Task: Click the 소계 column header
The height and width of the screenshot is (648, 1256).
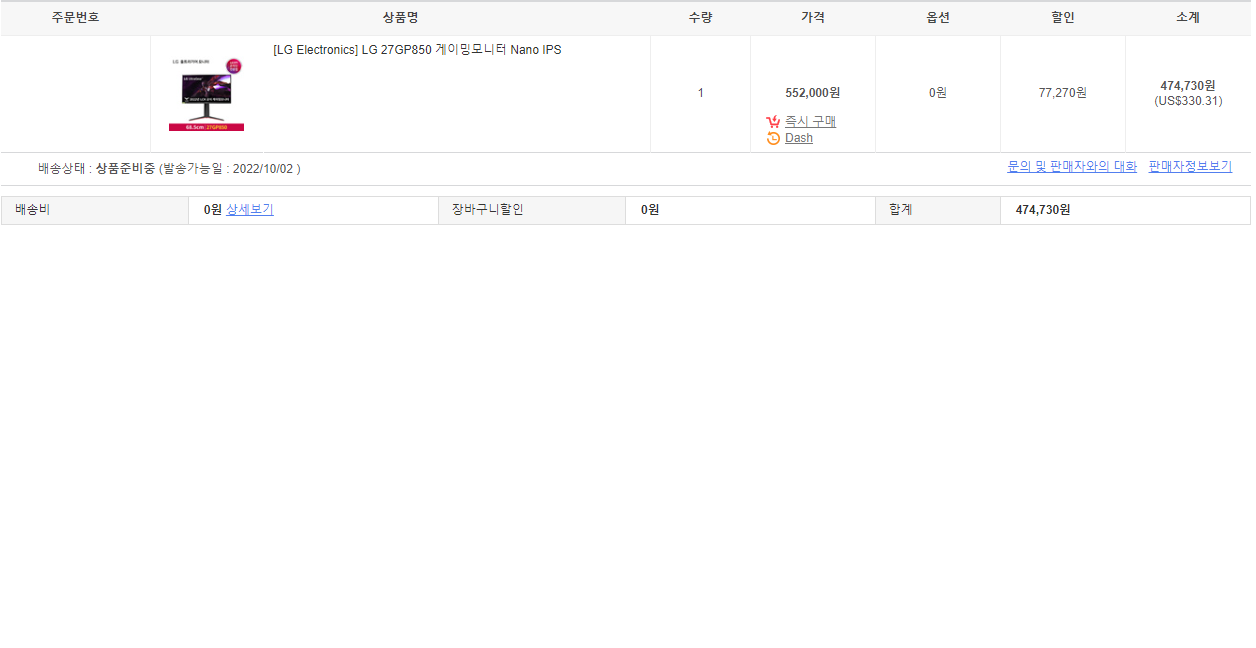Action: pos(1188,18)
